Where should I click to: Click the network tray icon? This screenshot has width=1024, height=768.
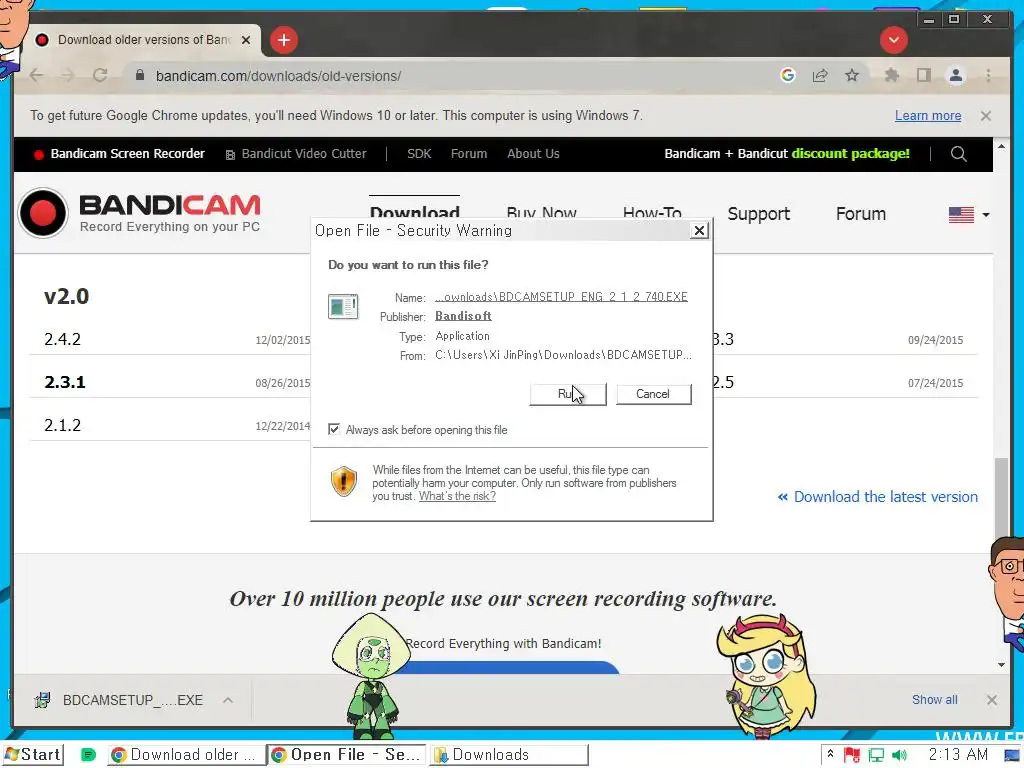pos(875,756)
